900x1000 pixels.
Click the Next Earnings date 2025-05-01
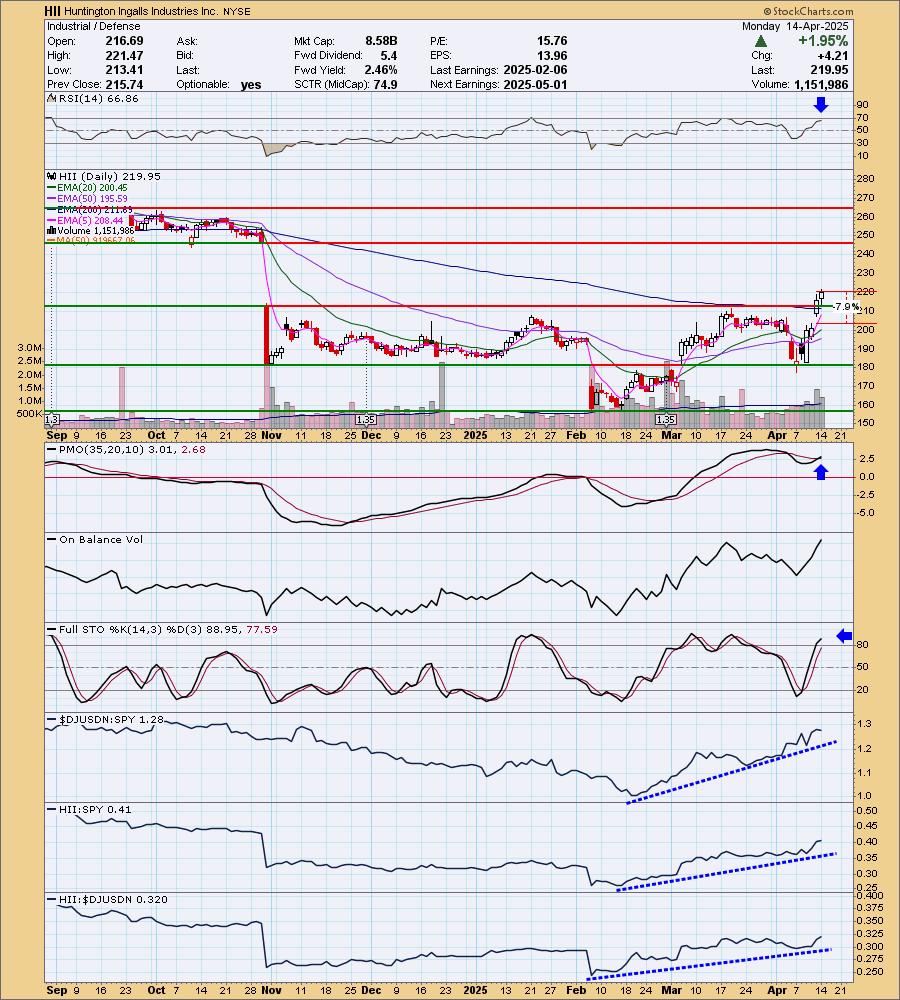pyautogui.click(x=535, y=84)
